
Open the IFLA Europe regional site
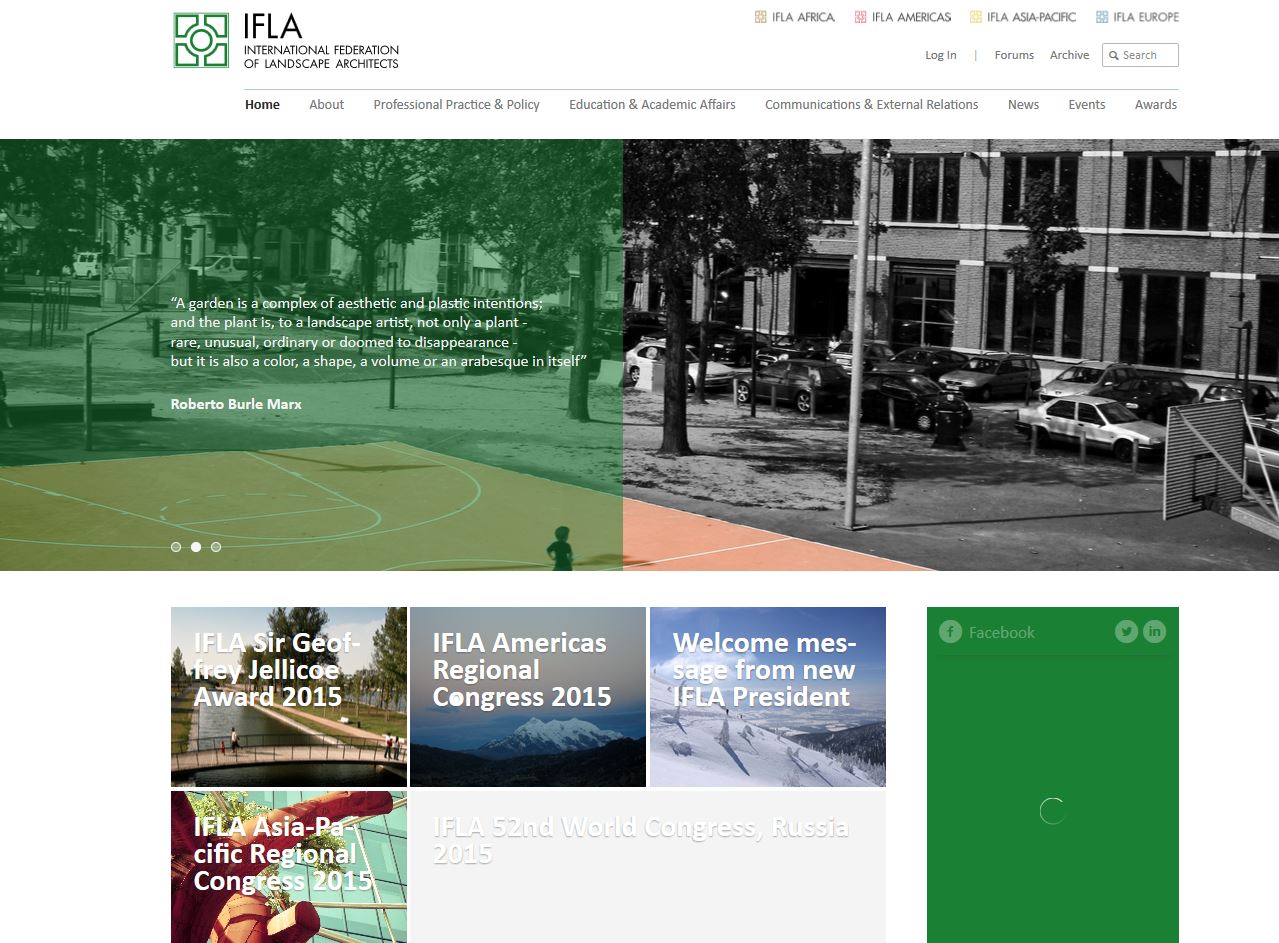(1137, 17)
